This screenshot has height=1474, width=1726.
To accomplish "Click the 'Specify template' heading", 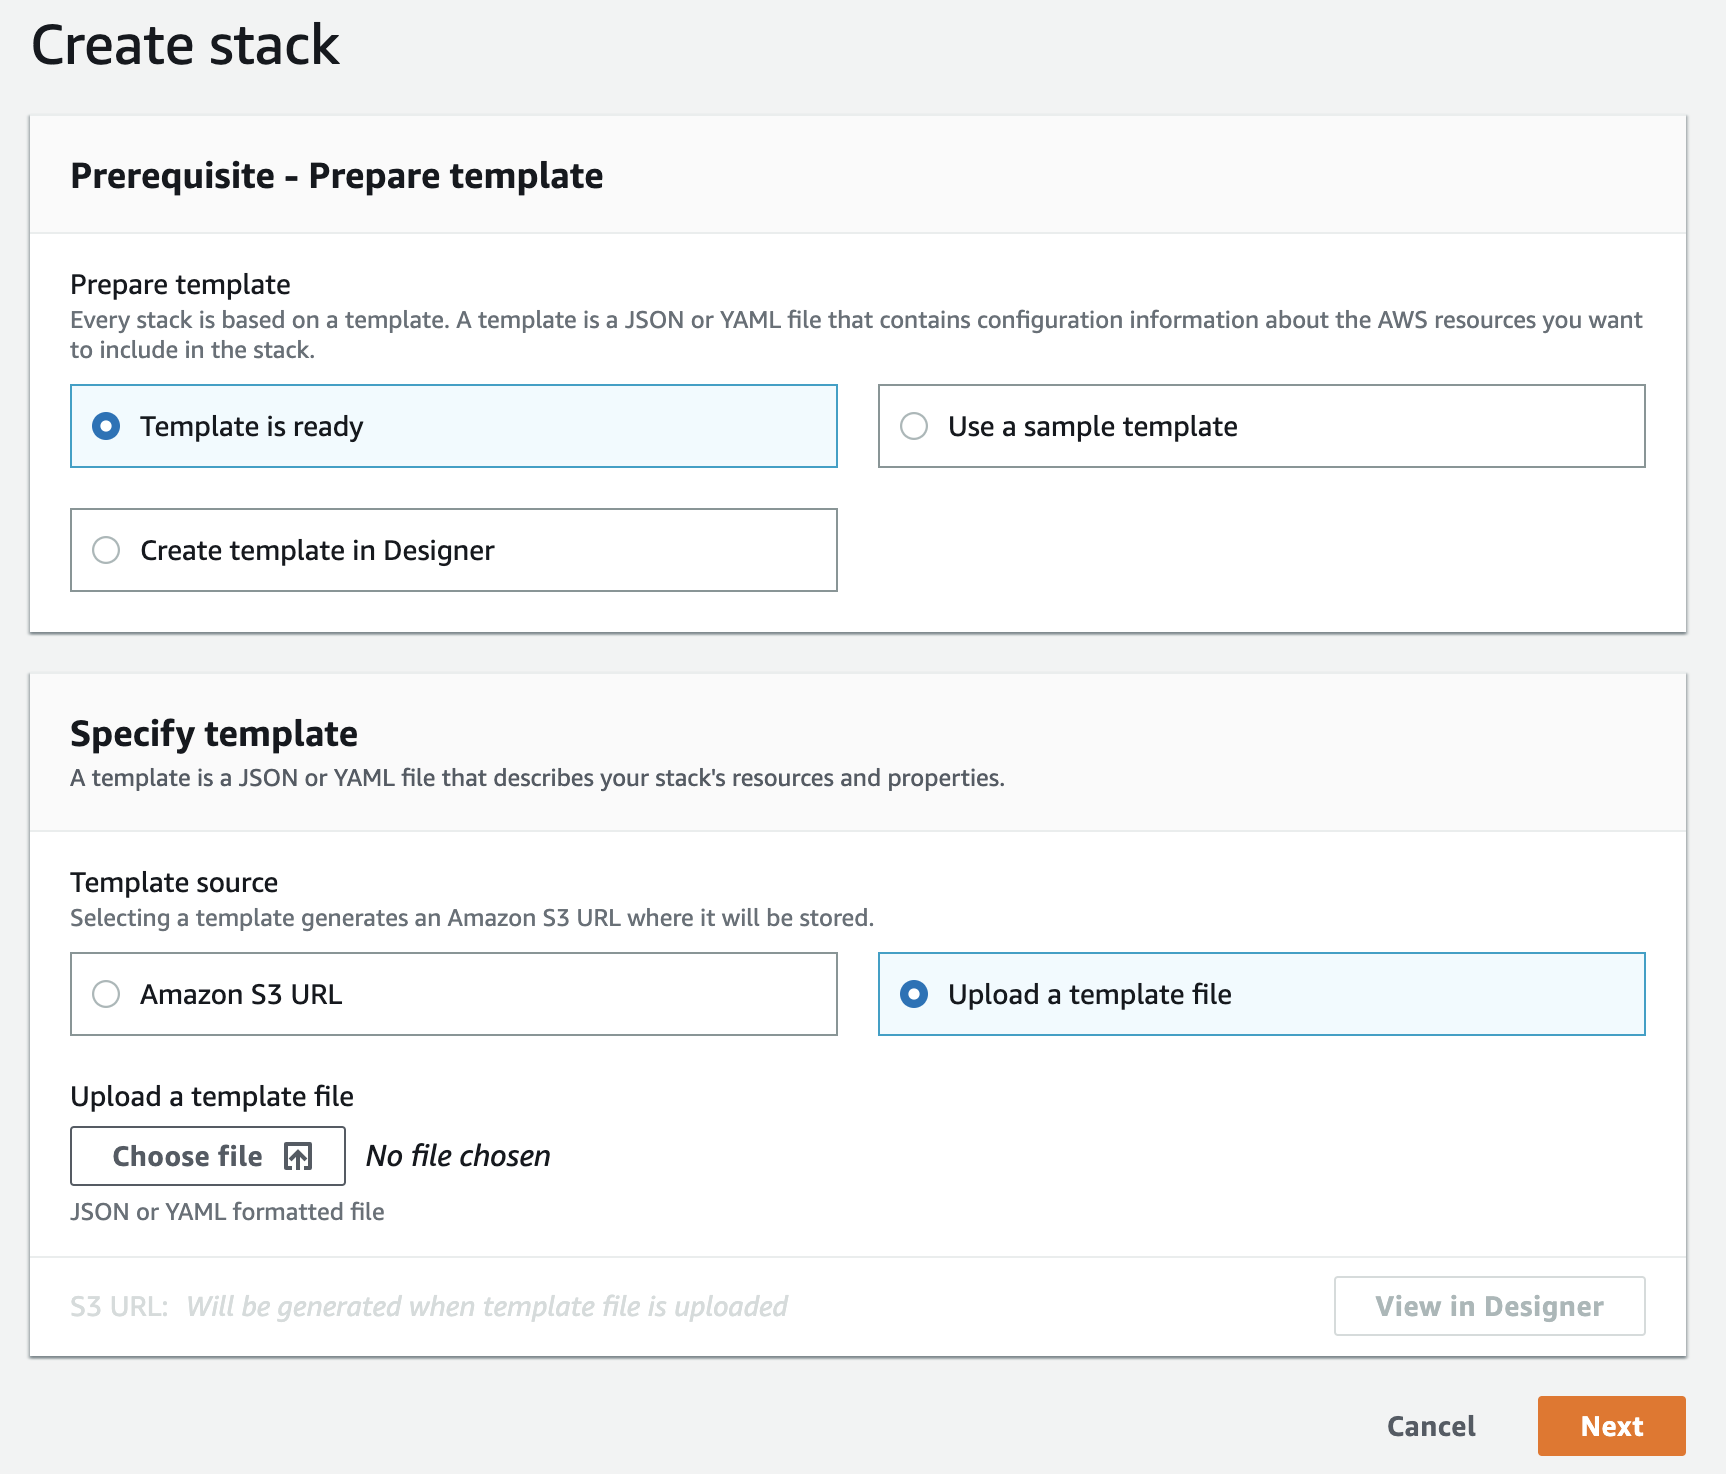I will pos(214,734).
